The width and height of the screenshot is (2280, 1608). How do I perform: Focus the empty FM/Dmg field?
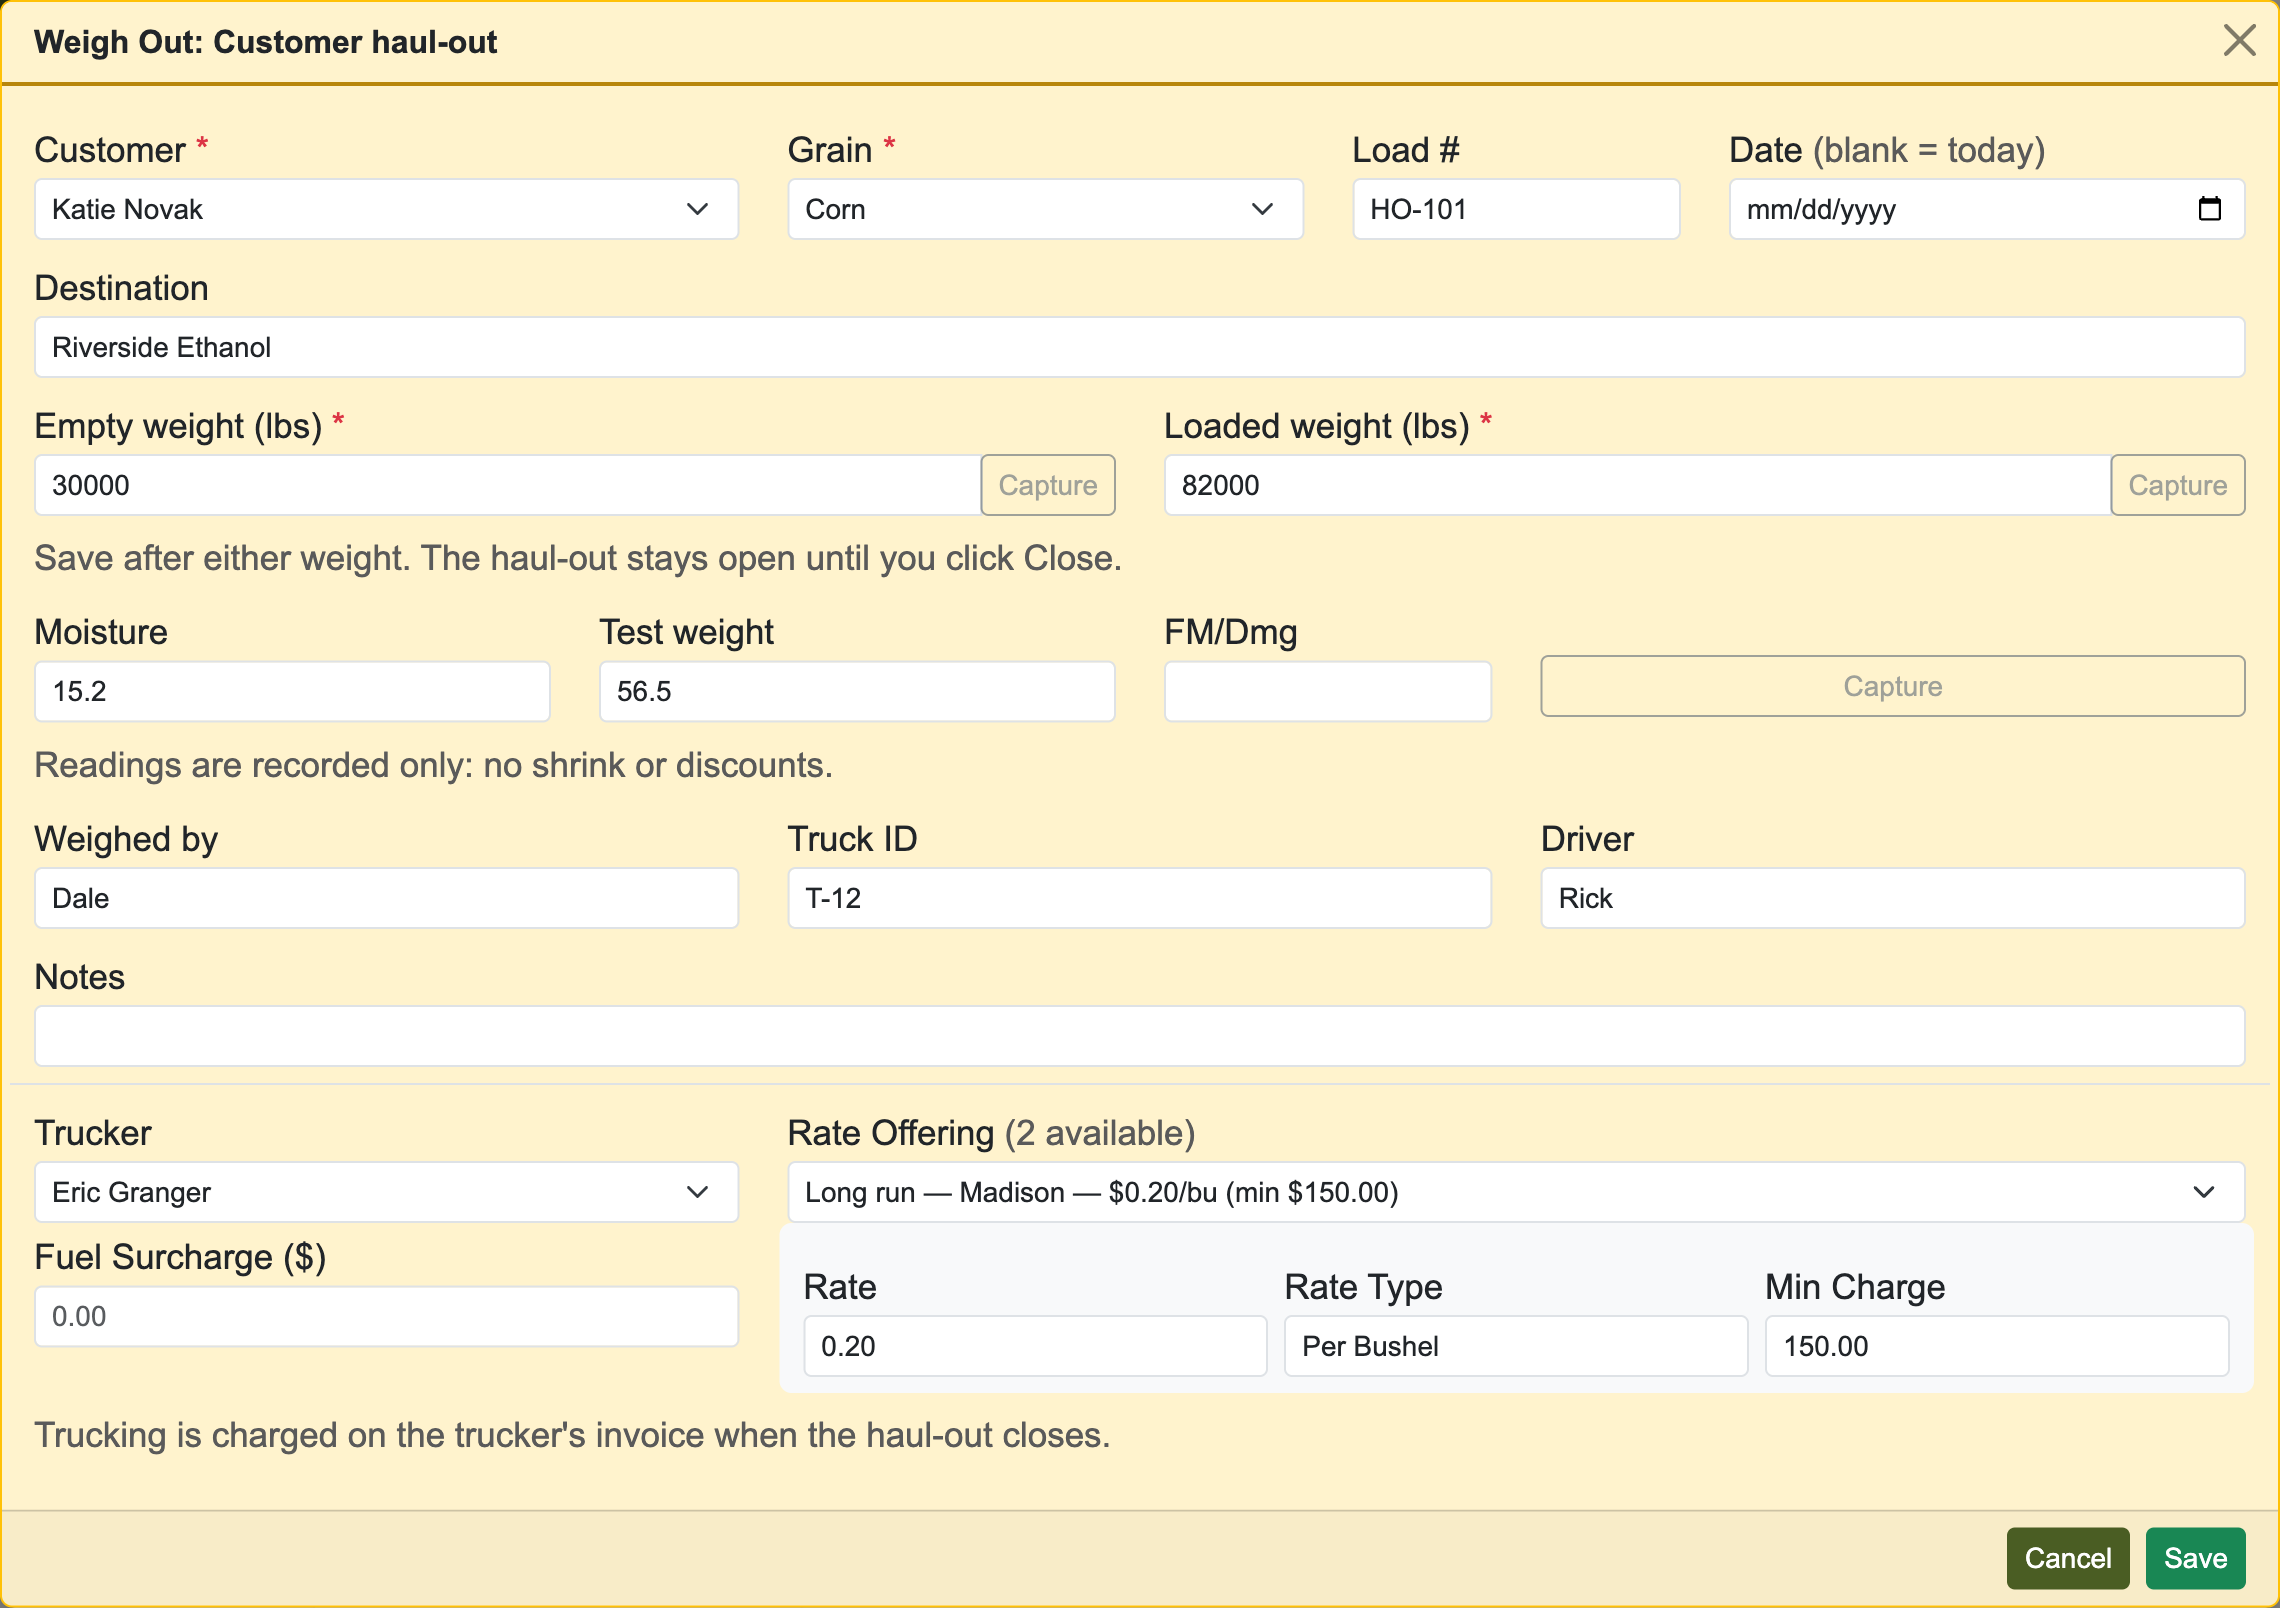pos(1328,691)
